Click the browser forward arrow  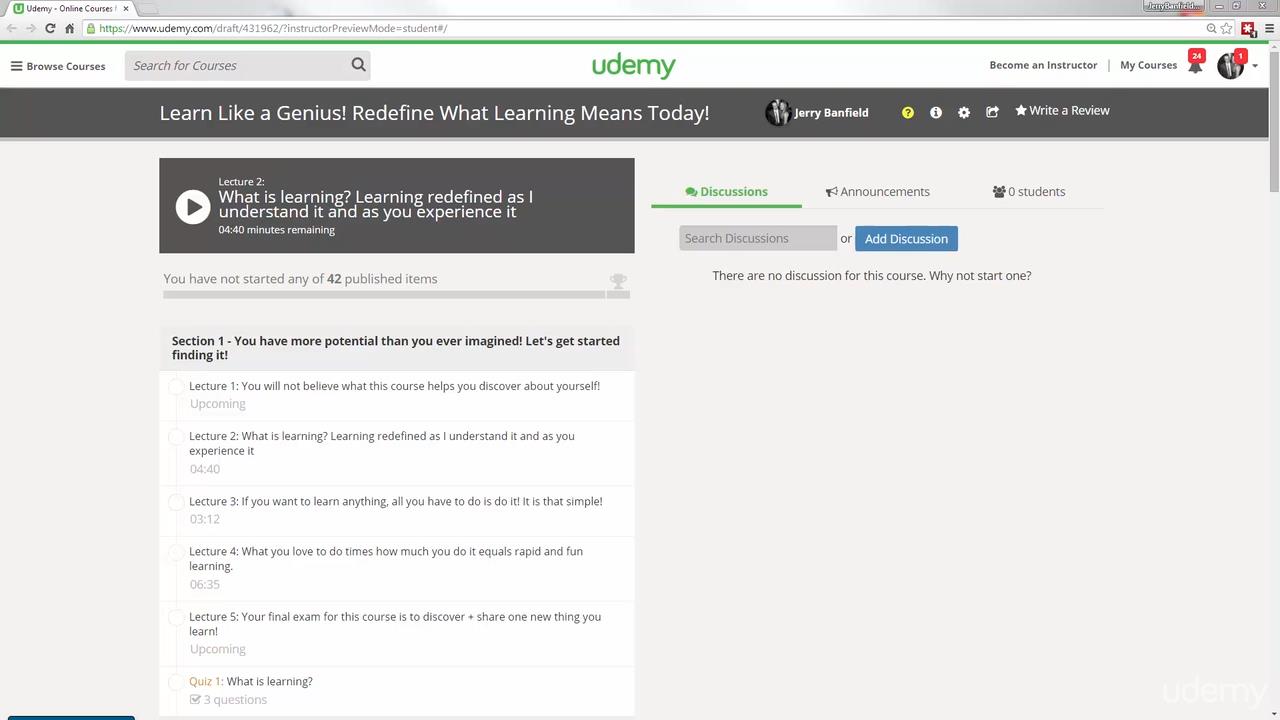click(31, 28)
